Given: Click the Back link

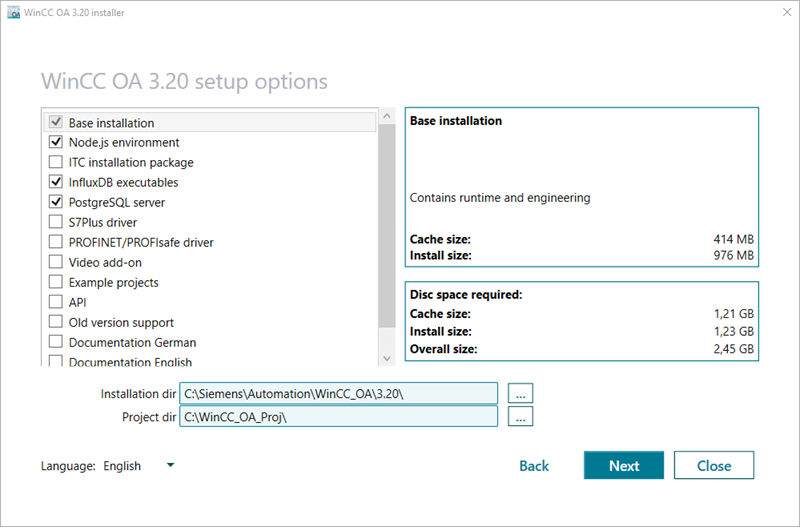Looking at the screenshot, I should [534, 466].
